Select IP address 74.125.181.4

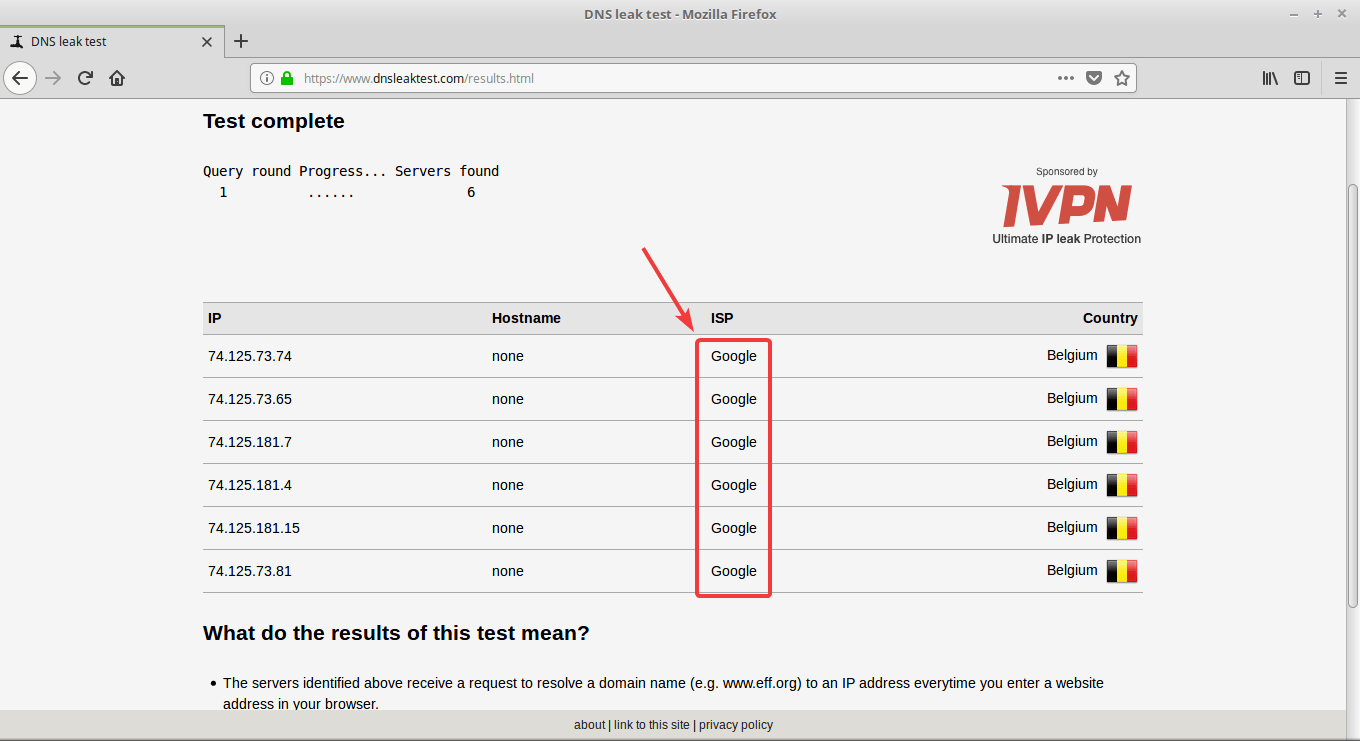tap(250, 485)
